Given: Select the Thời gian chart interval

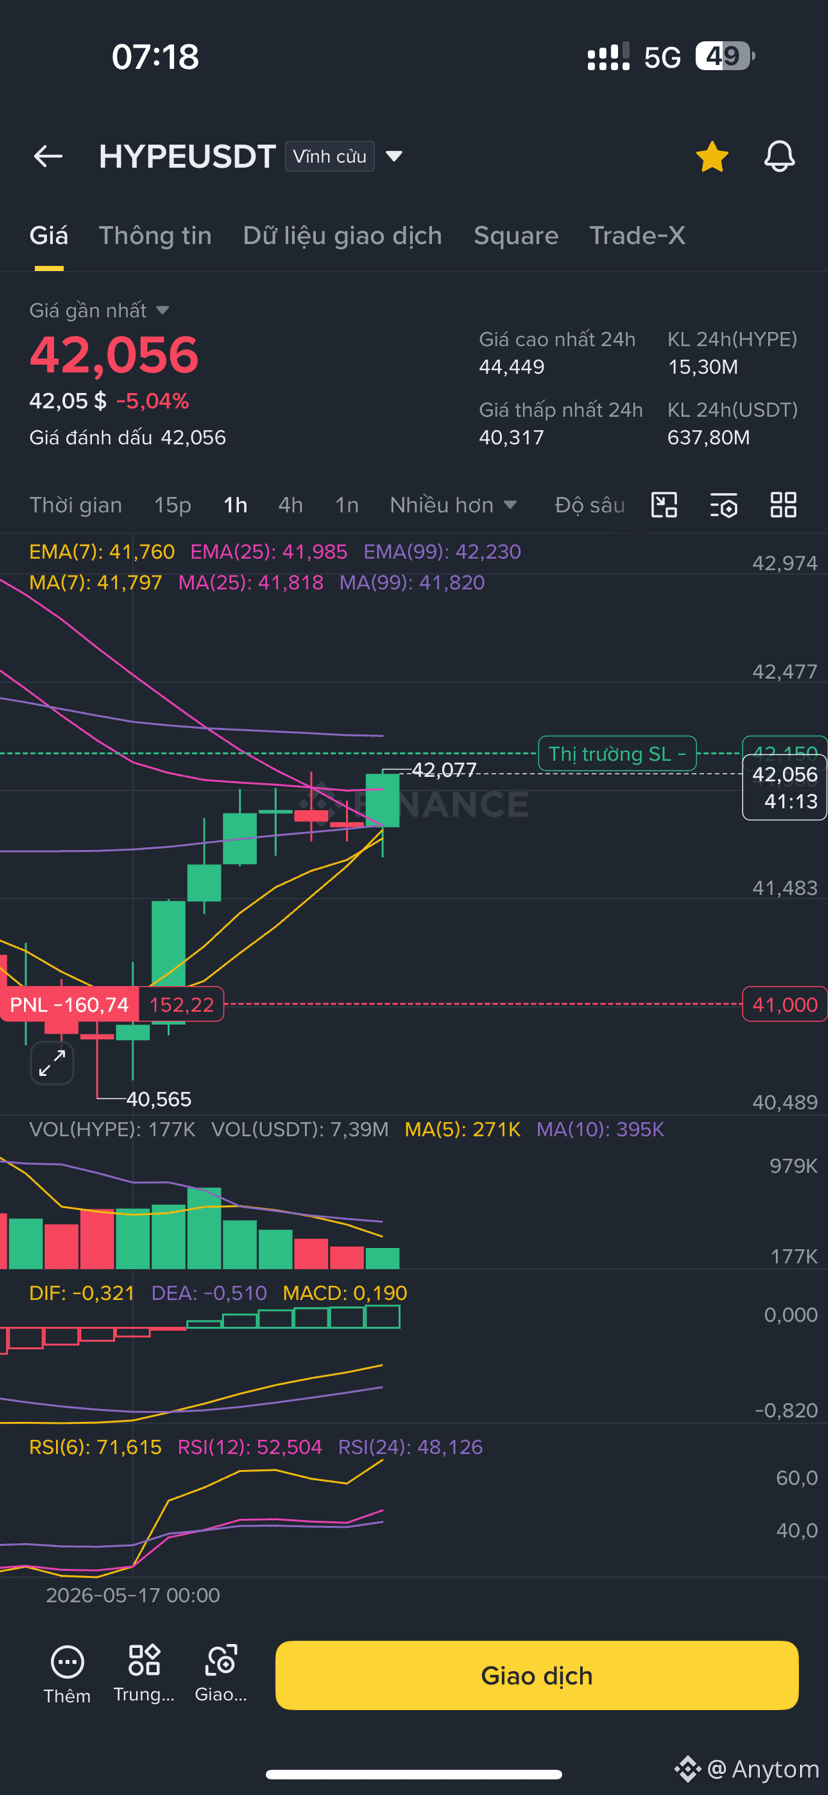Looking at the screenshot, I should [x=76, y=505].
